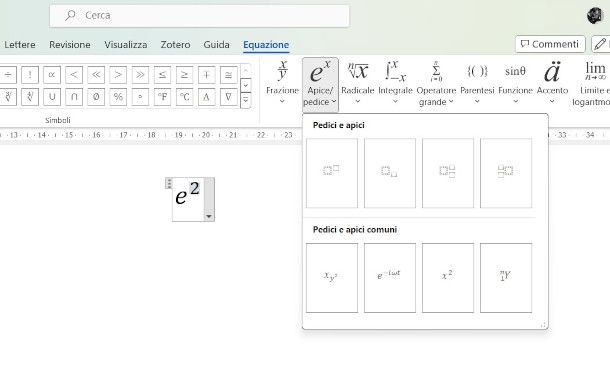Choose the superscript template

[332, 173]
